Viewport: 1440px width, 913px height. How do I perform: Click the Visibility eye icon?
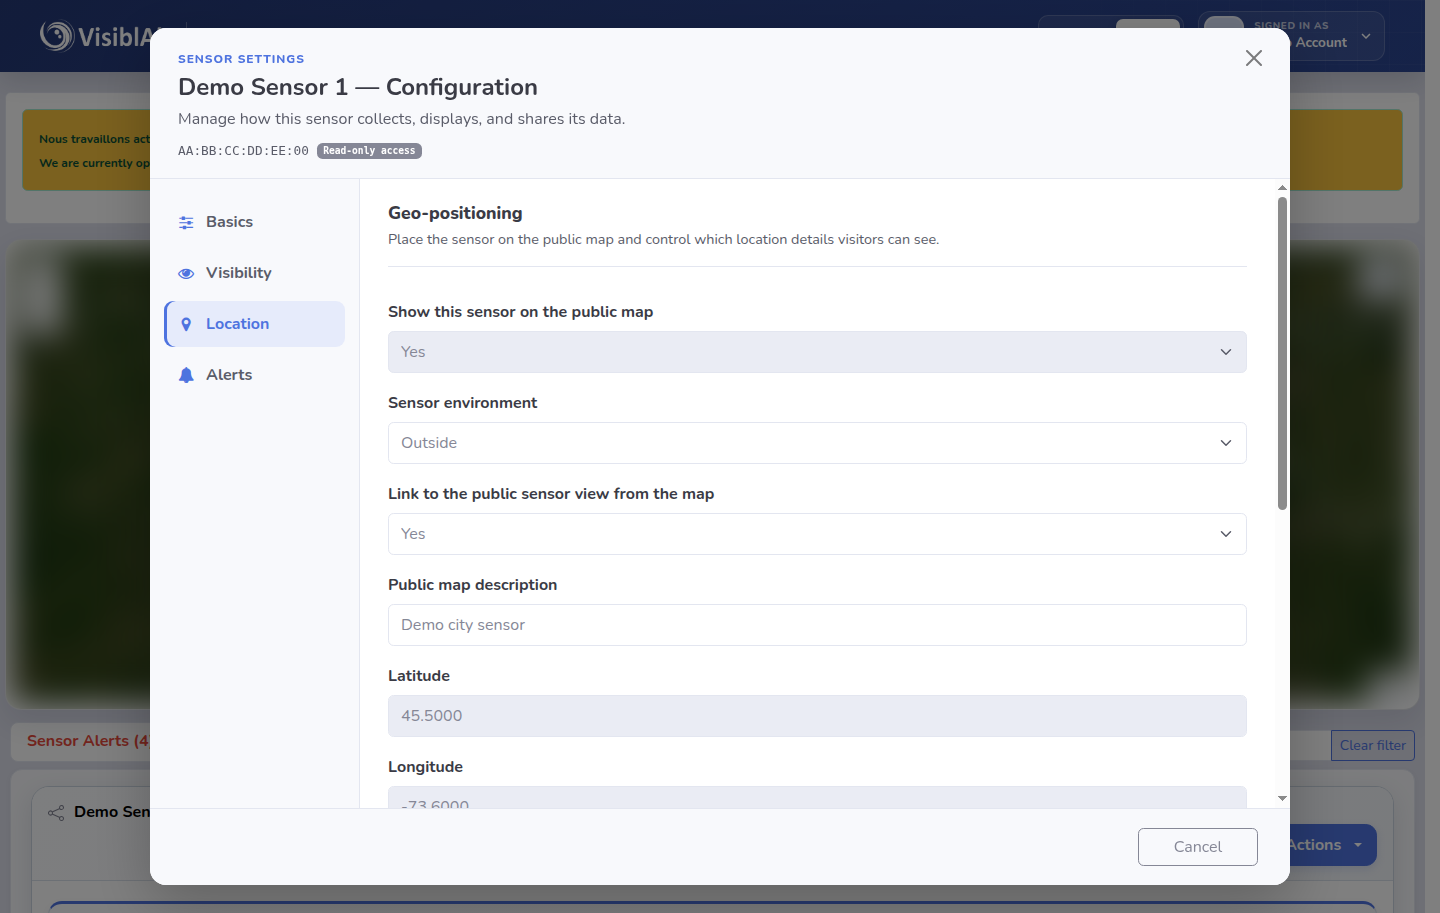coord(186,273)
